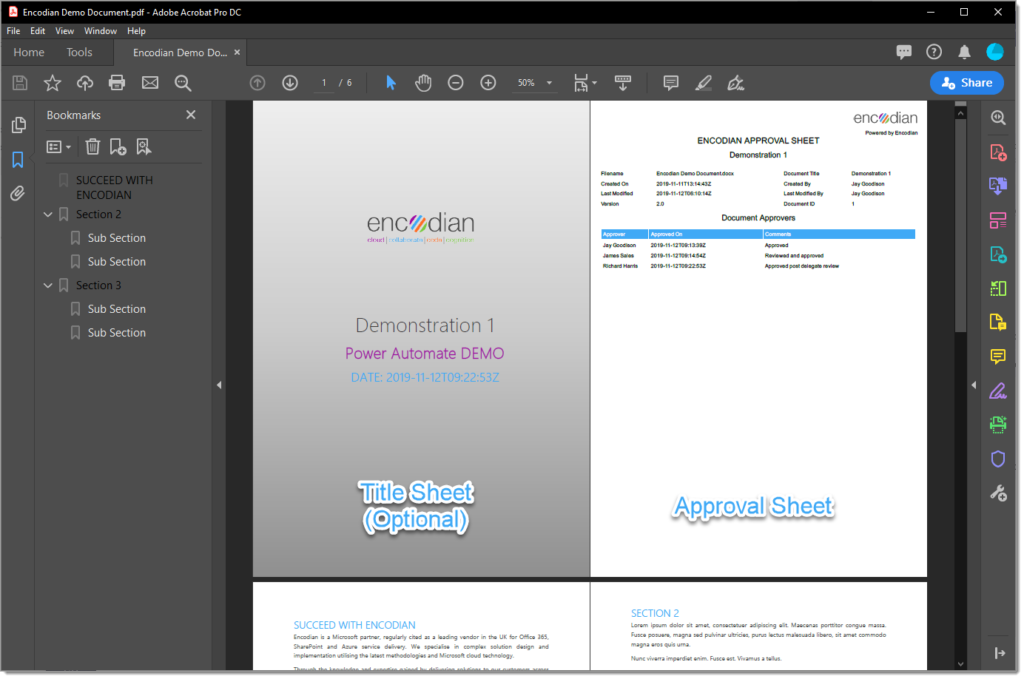Select the SUCCEED WITH ENCODIAN bookmark
1024x679 pixels.
(x=114, y=187)
